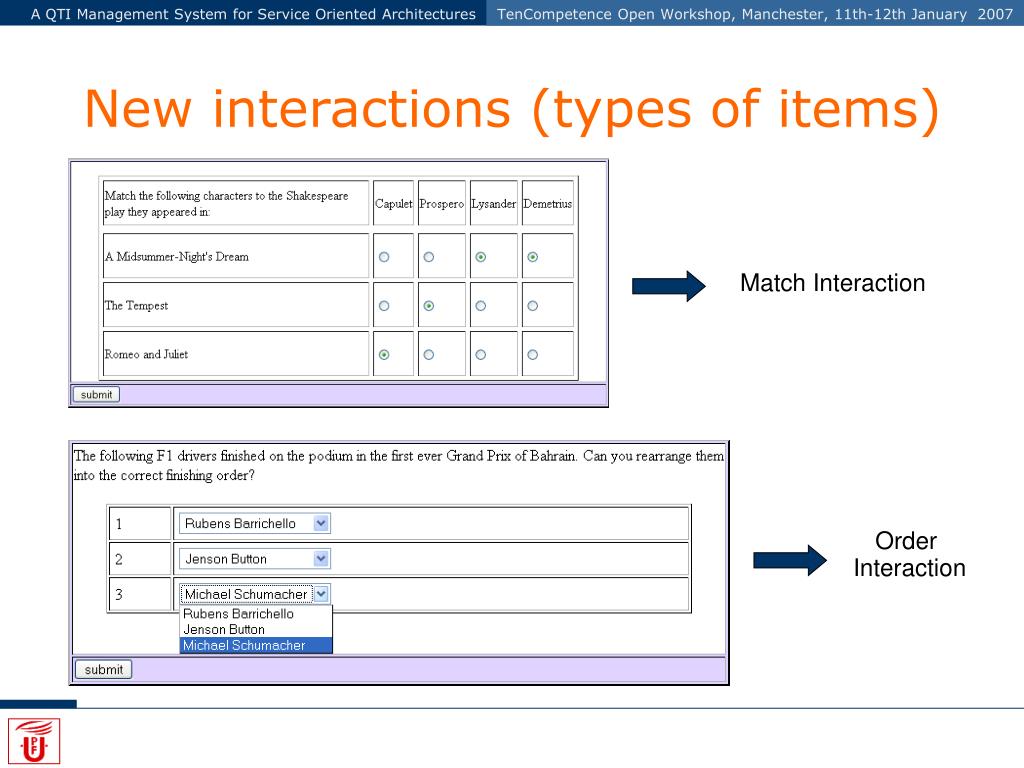
Task: Click the 'Match Interaction' label
Action: tap(833, 283)
